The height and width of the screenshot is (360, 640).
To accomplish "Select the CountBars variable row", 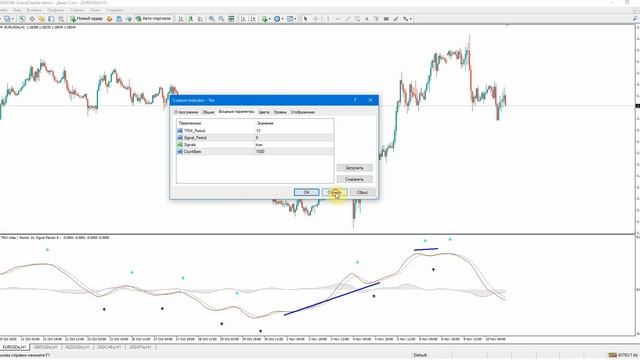I will 255,151.
